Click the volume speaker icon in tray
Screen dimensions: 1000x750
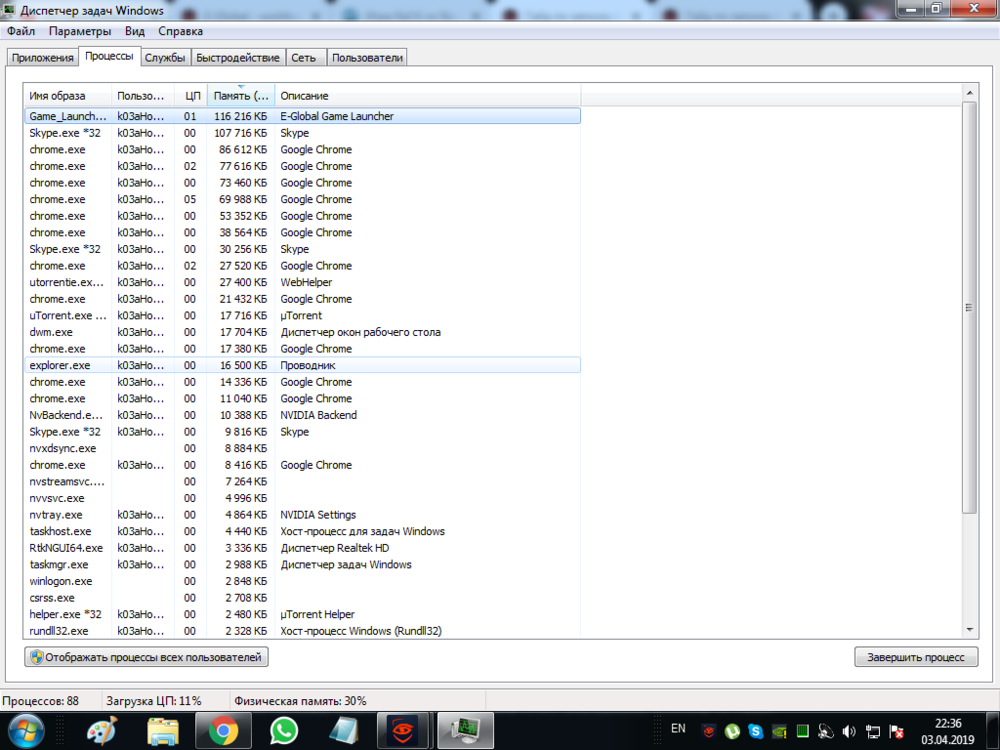tap(849, 731)
